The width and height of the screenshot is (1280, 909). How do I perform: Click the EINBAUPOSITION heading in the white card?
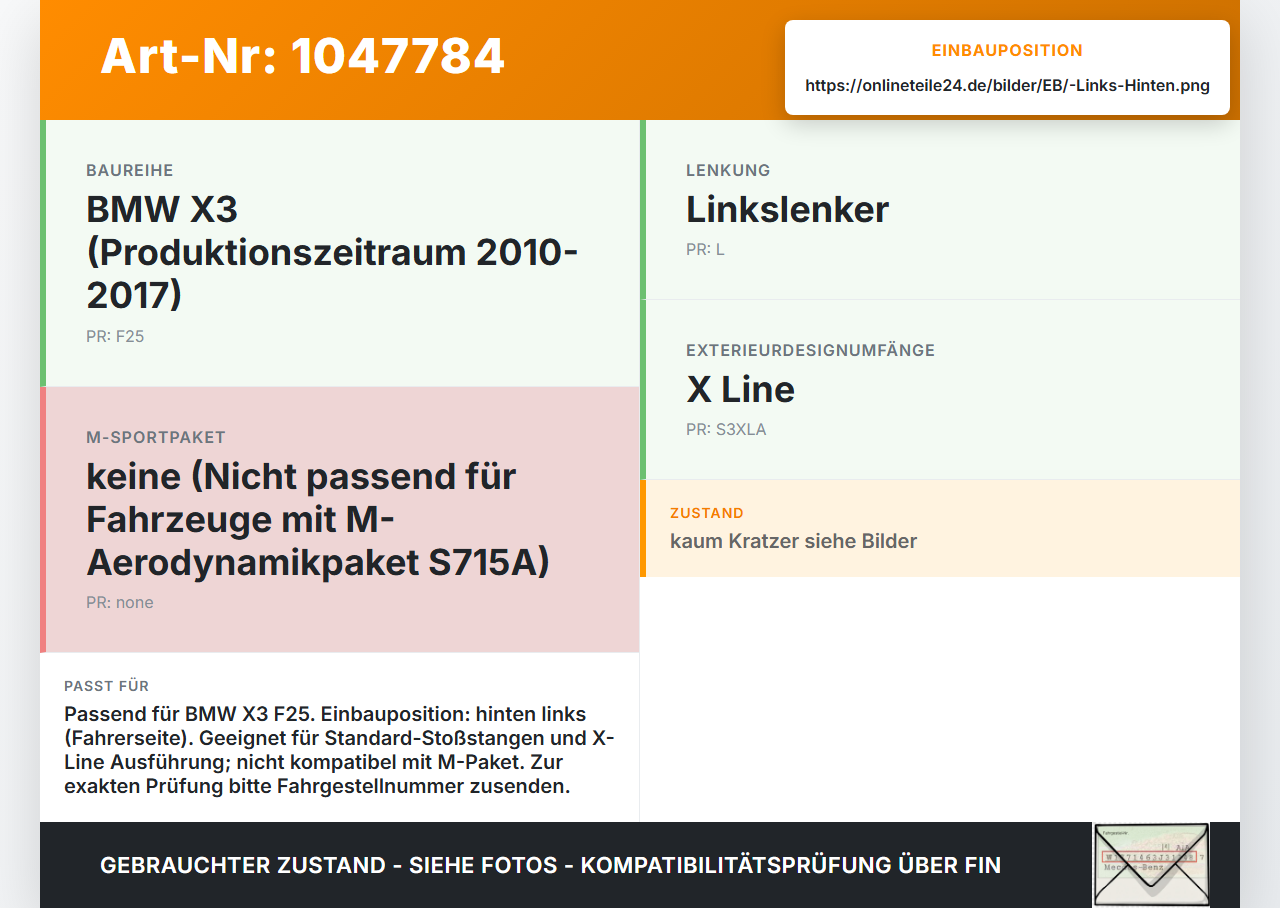point(1007,50)
